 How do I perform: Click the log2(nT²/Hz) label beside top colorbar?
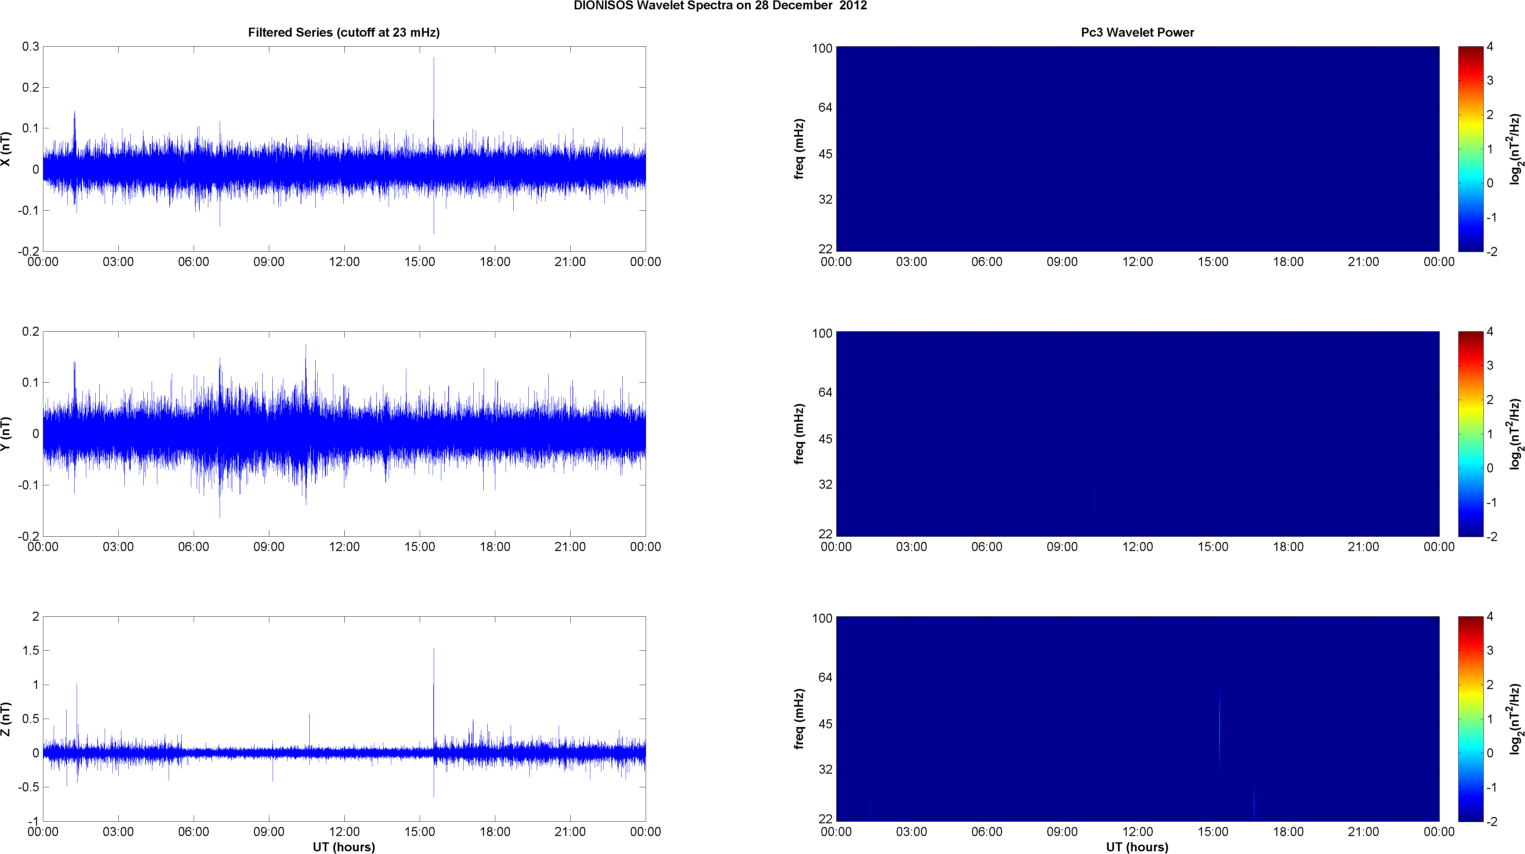click(1515, 149)
